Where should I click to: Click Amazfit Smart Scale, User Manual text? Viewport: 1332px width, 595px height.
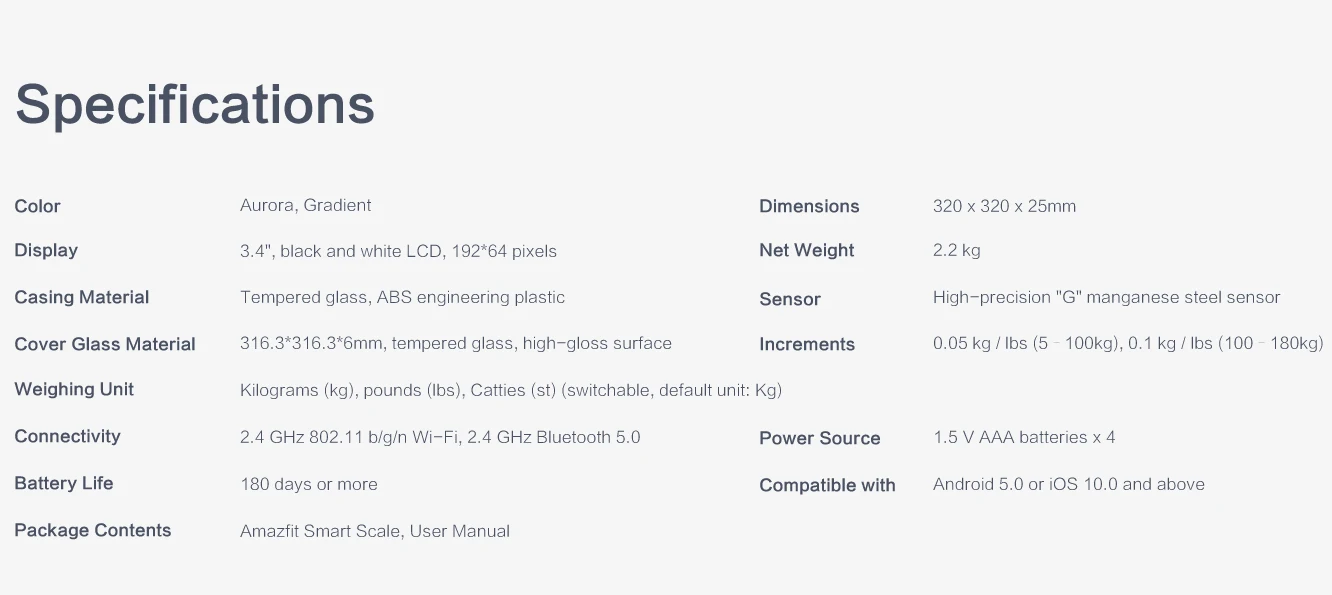click(375, 531)
